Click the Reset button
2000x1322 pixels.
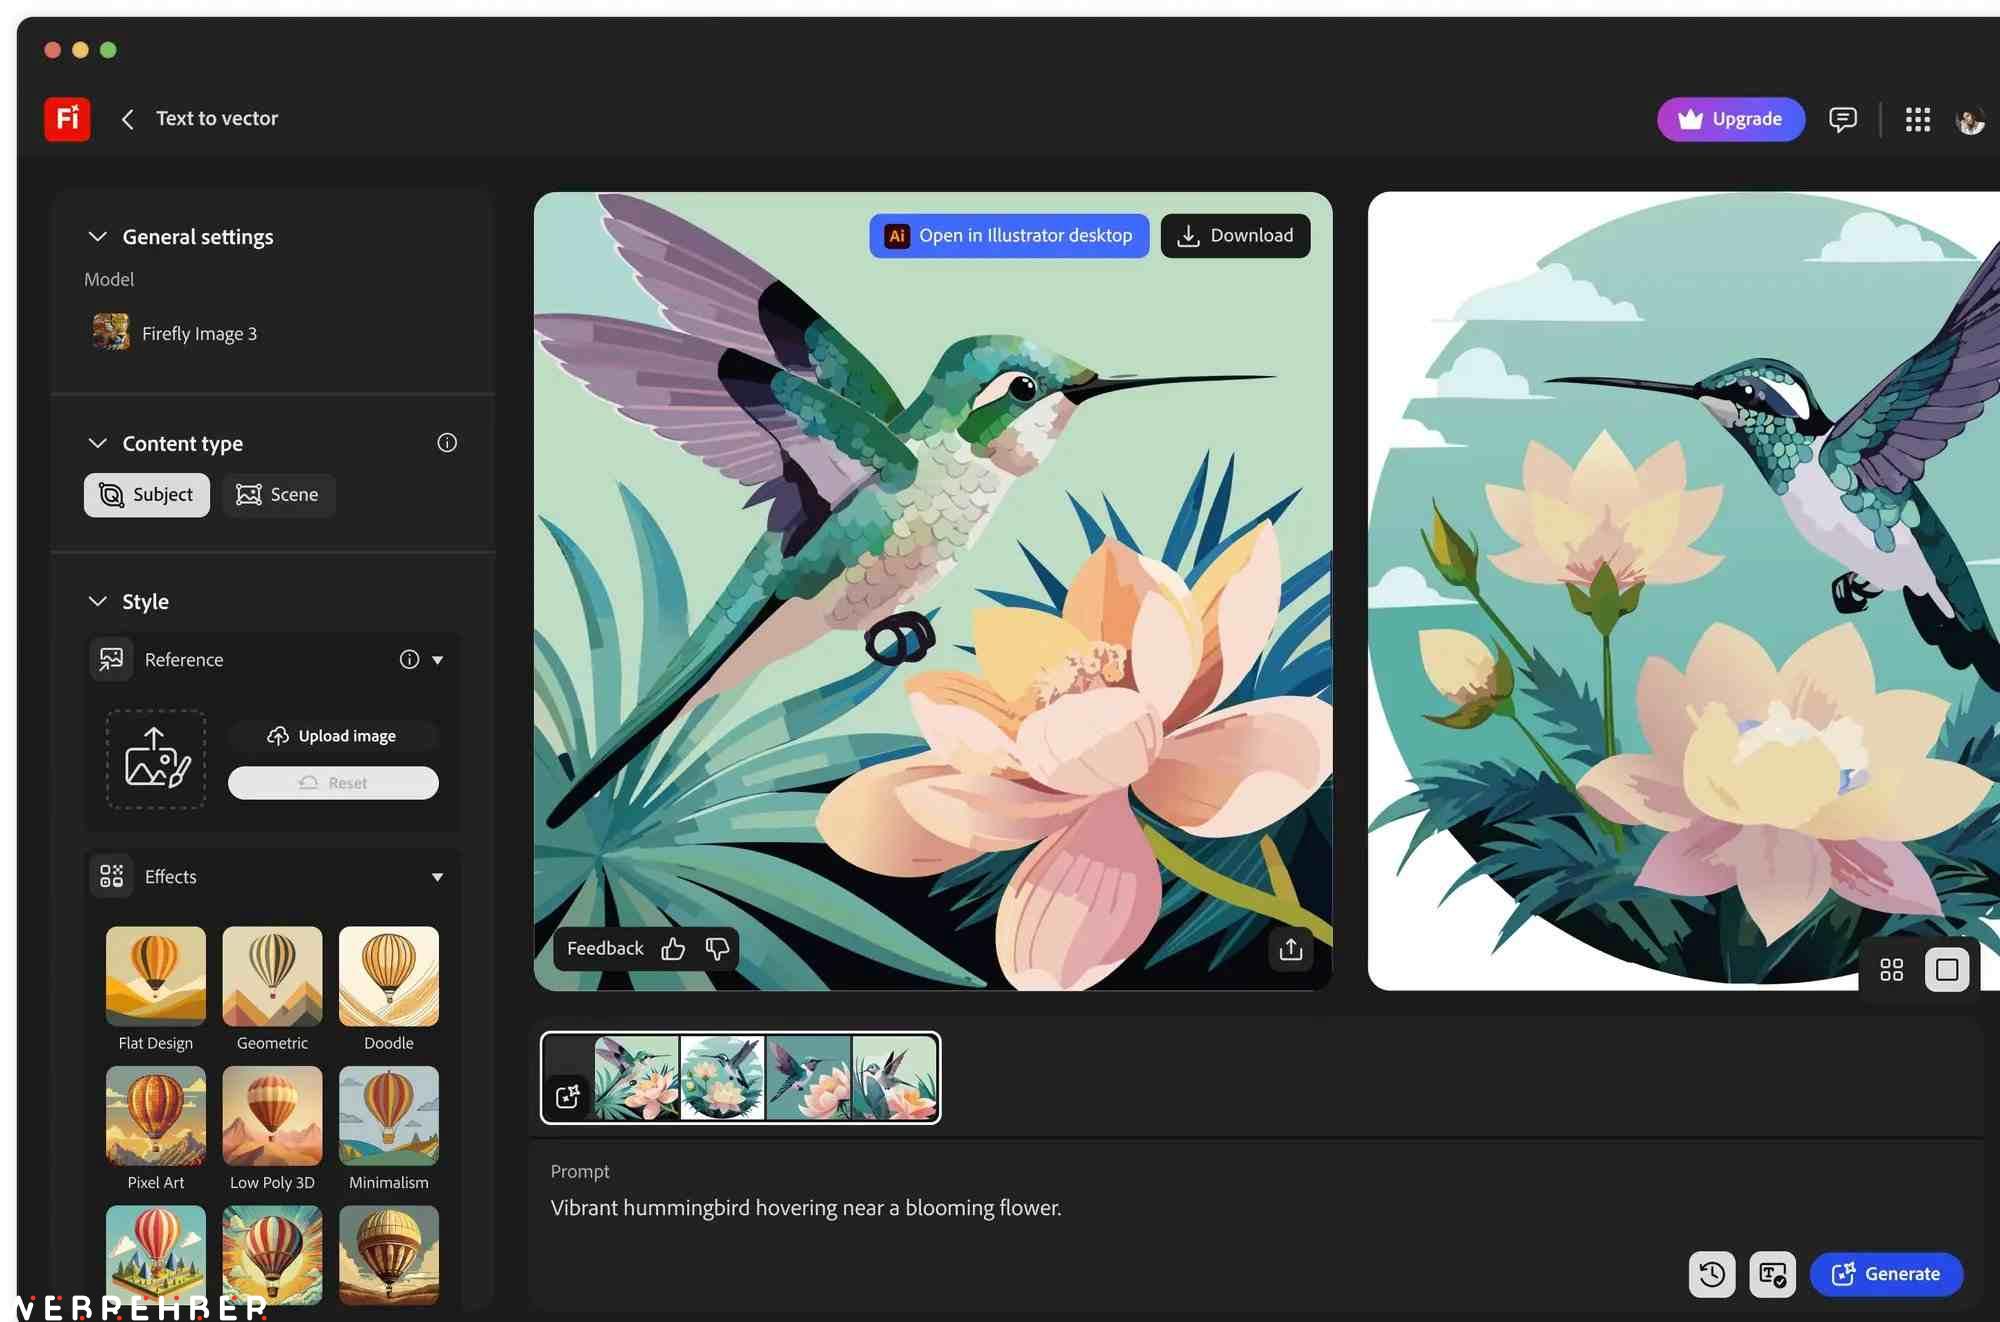click(333, 782)
